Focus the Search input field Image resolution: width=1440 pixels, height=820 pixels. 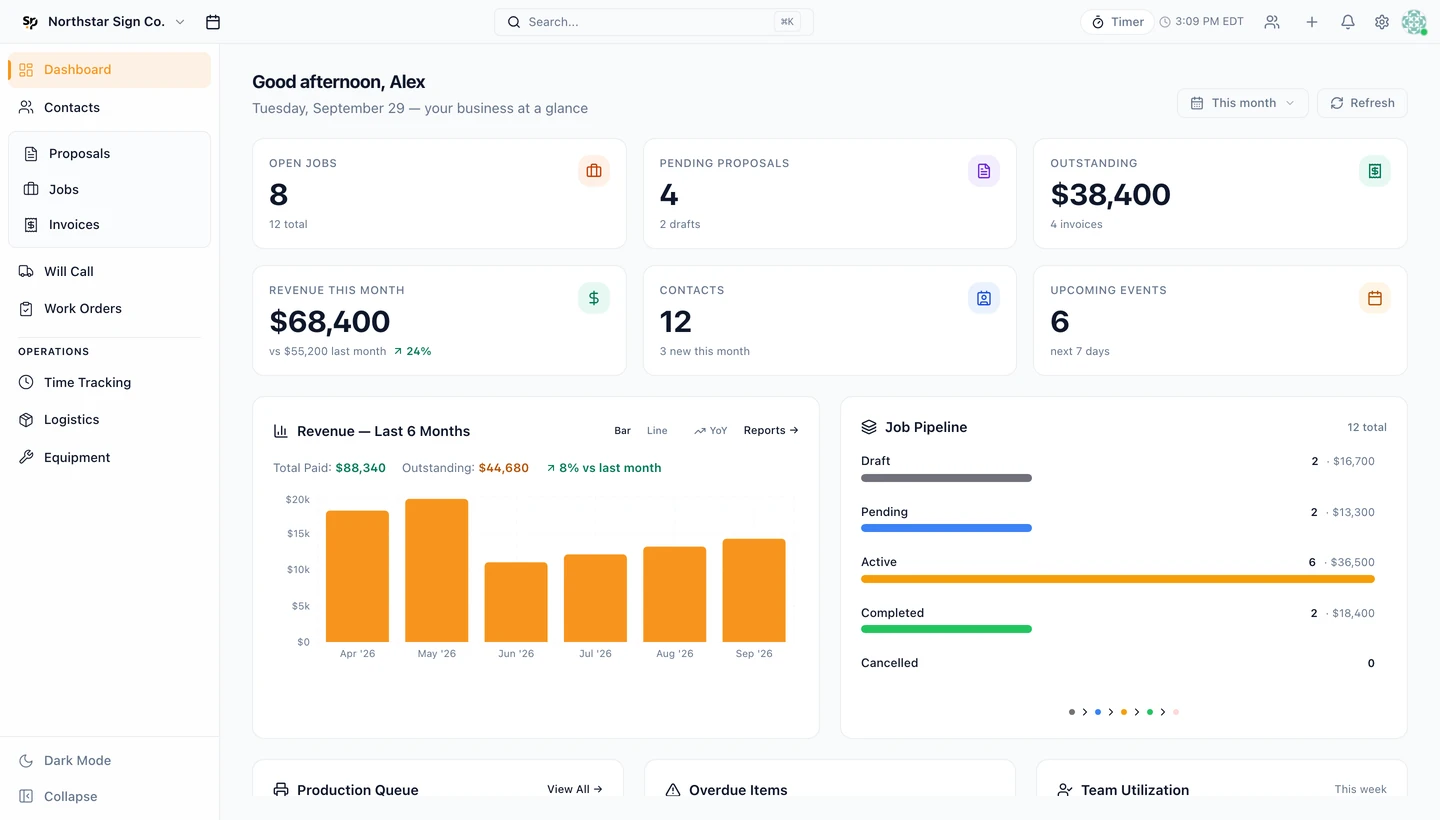(x=654, y=22)
